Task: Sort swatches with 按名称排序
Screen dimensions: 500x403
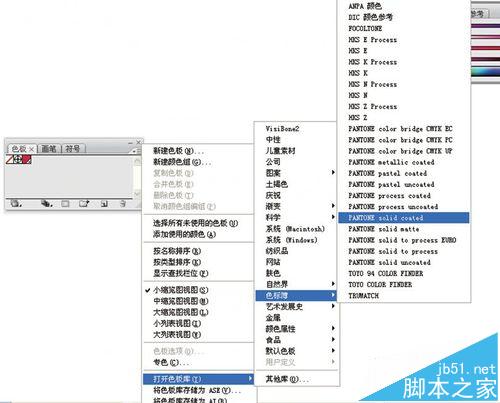Action: pyautogui.click(x=177, y=251)
